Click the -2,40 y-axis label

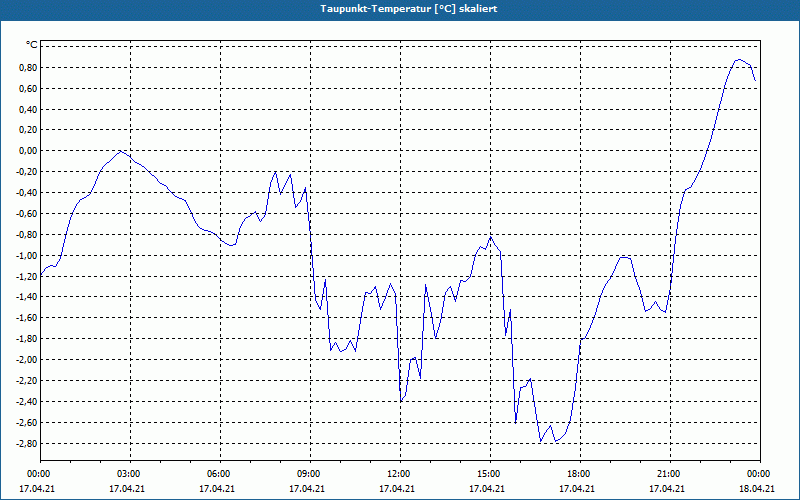click(x=27, y=402)
